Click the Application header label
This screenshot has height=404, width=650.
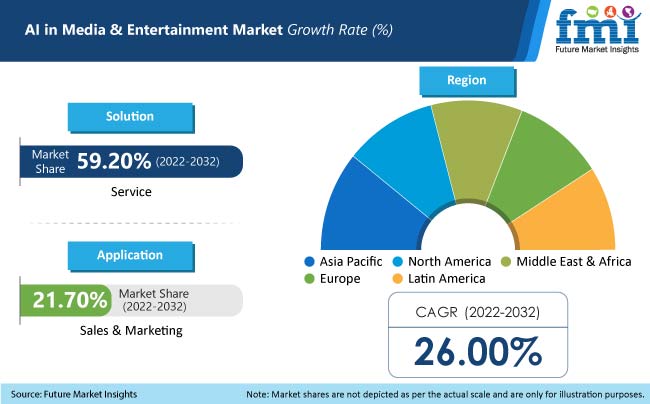[x=130, y=255]
